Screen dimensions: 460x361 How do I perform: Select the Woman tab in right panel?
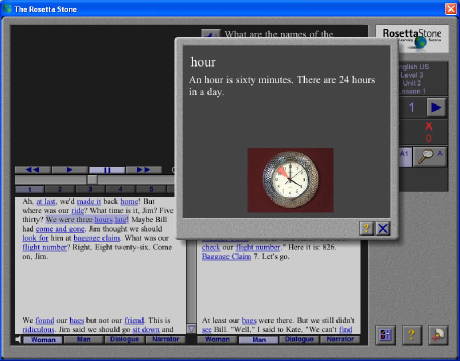coord(217,340)
